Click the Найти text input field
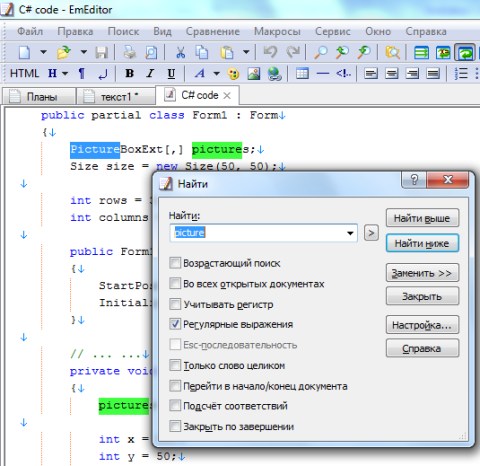 pos(258,233)
